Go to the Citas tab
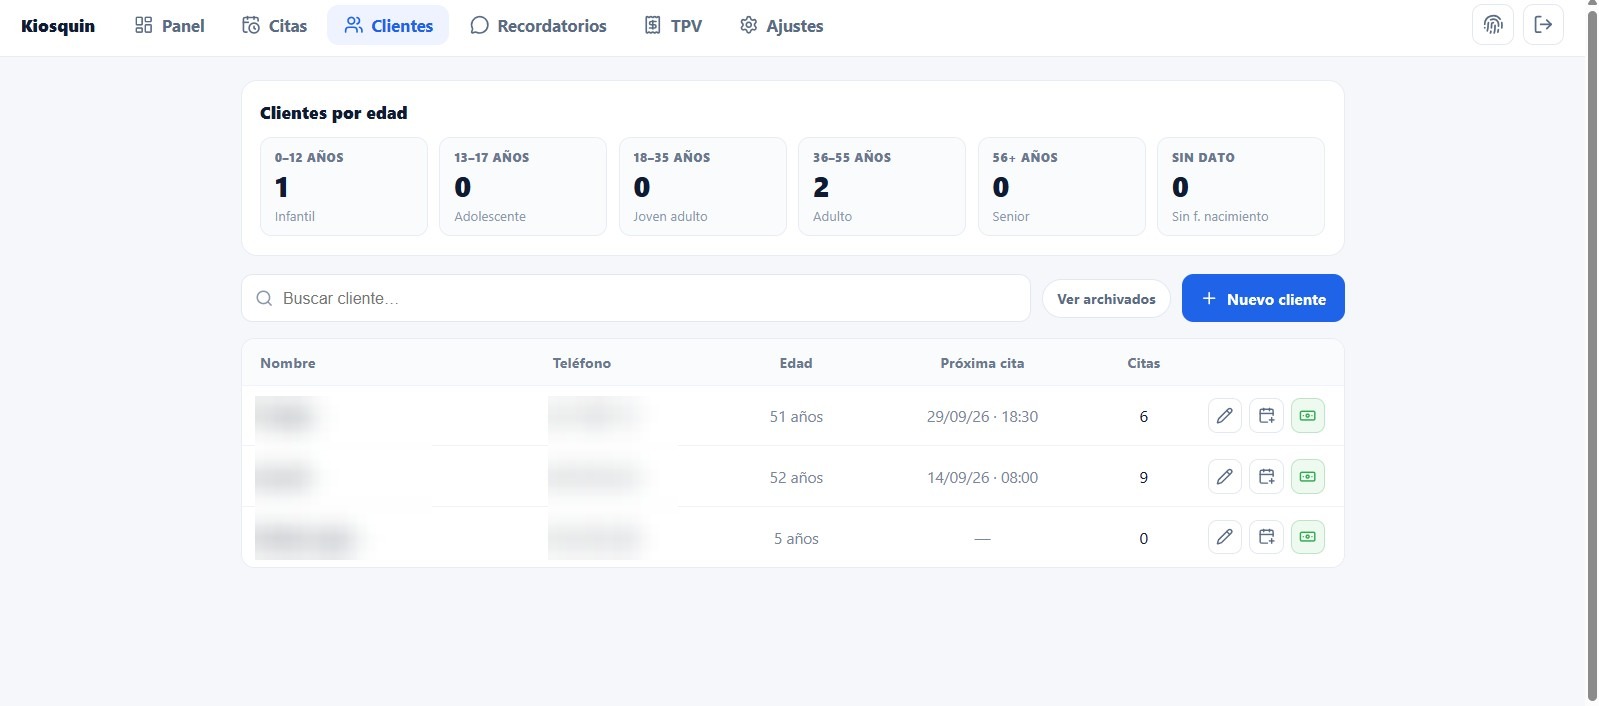The width and height of the screenshot is (1599, 706). (x=274, y=26)
